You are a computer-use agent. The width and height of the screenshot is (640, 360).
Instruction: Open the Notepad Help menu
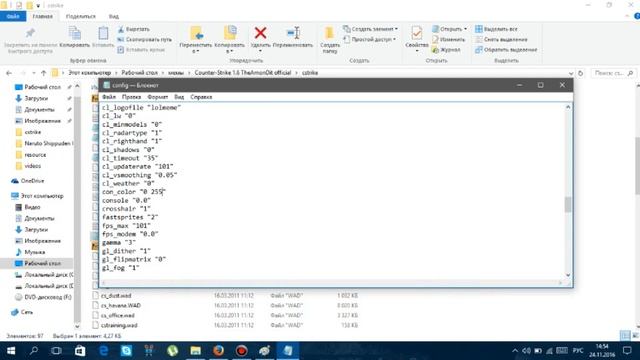pyautogui.click(x=201, y=97)
